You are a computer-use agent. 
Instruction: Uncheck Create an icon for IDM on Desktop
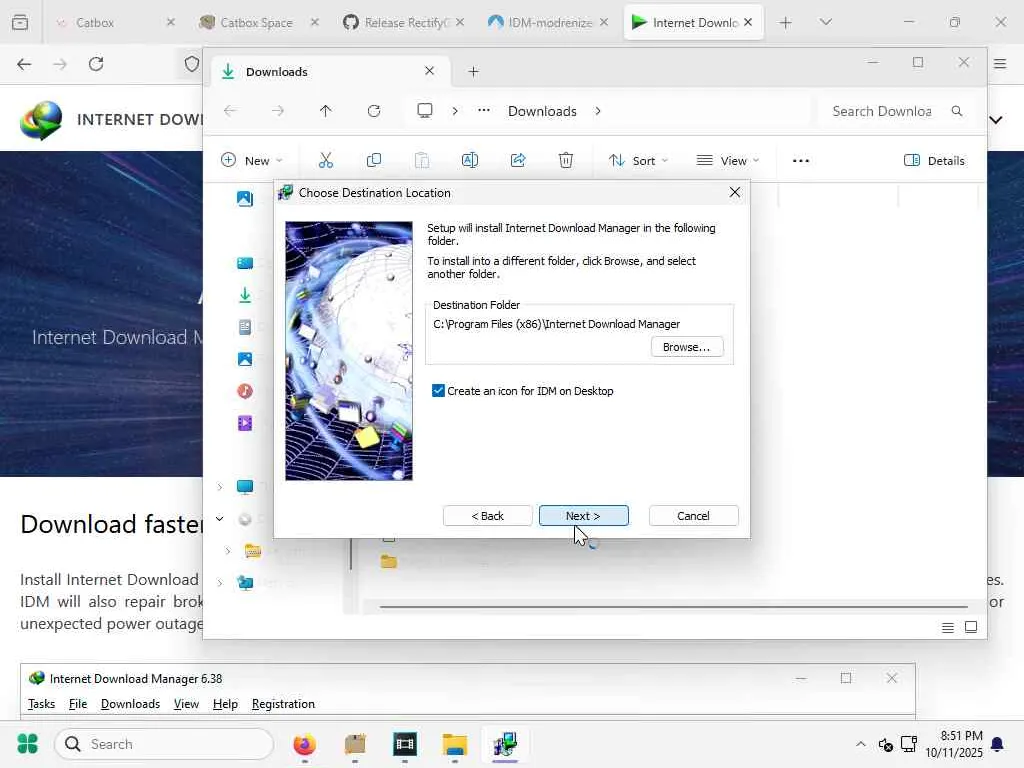pos(438,391)
